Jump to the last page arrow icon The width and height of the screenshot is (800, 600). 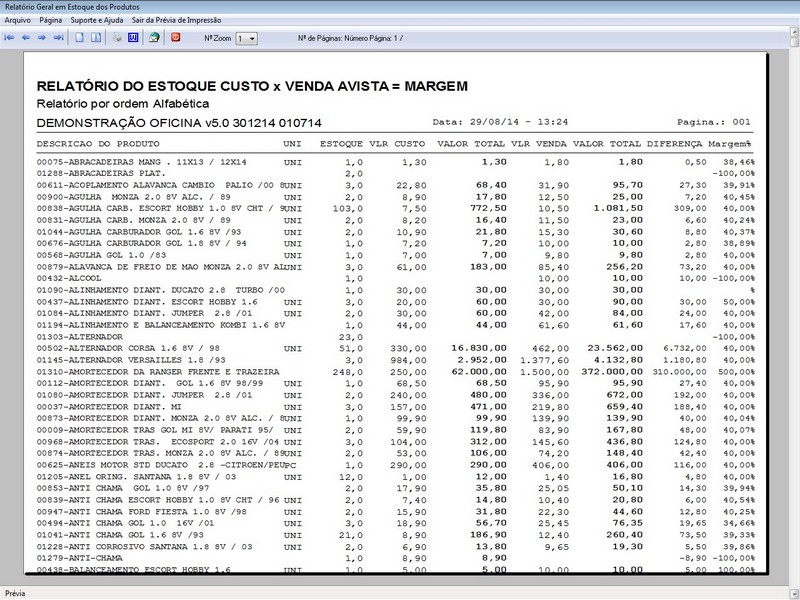coord(58,37)
